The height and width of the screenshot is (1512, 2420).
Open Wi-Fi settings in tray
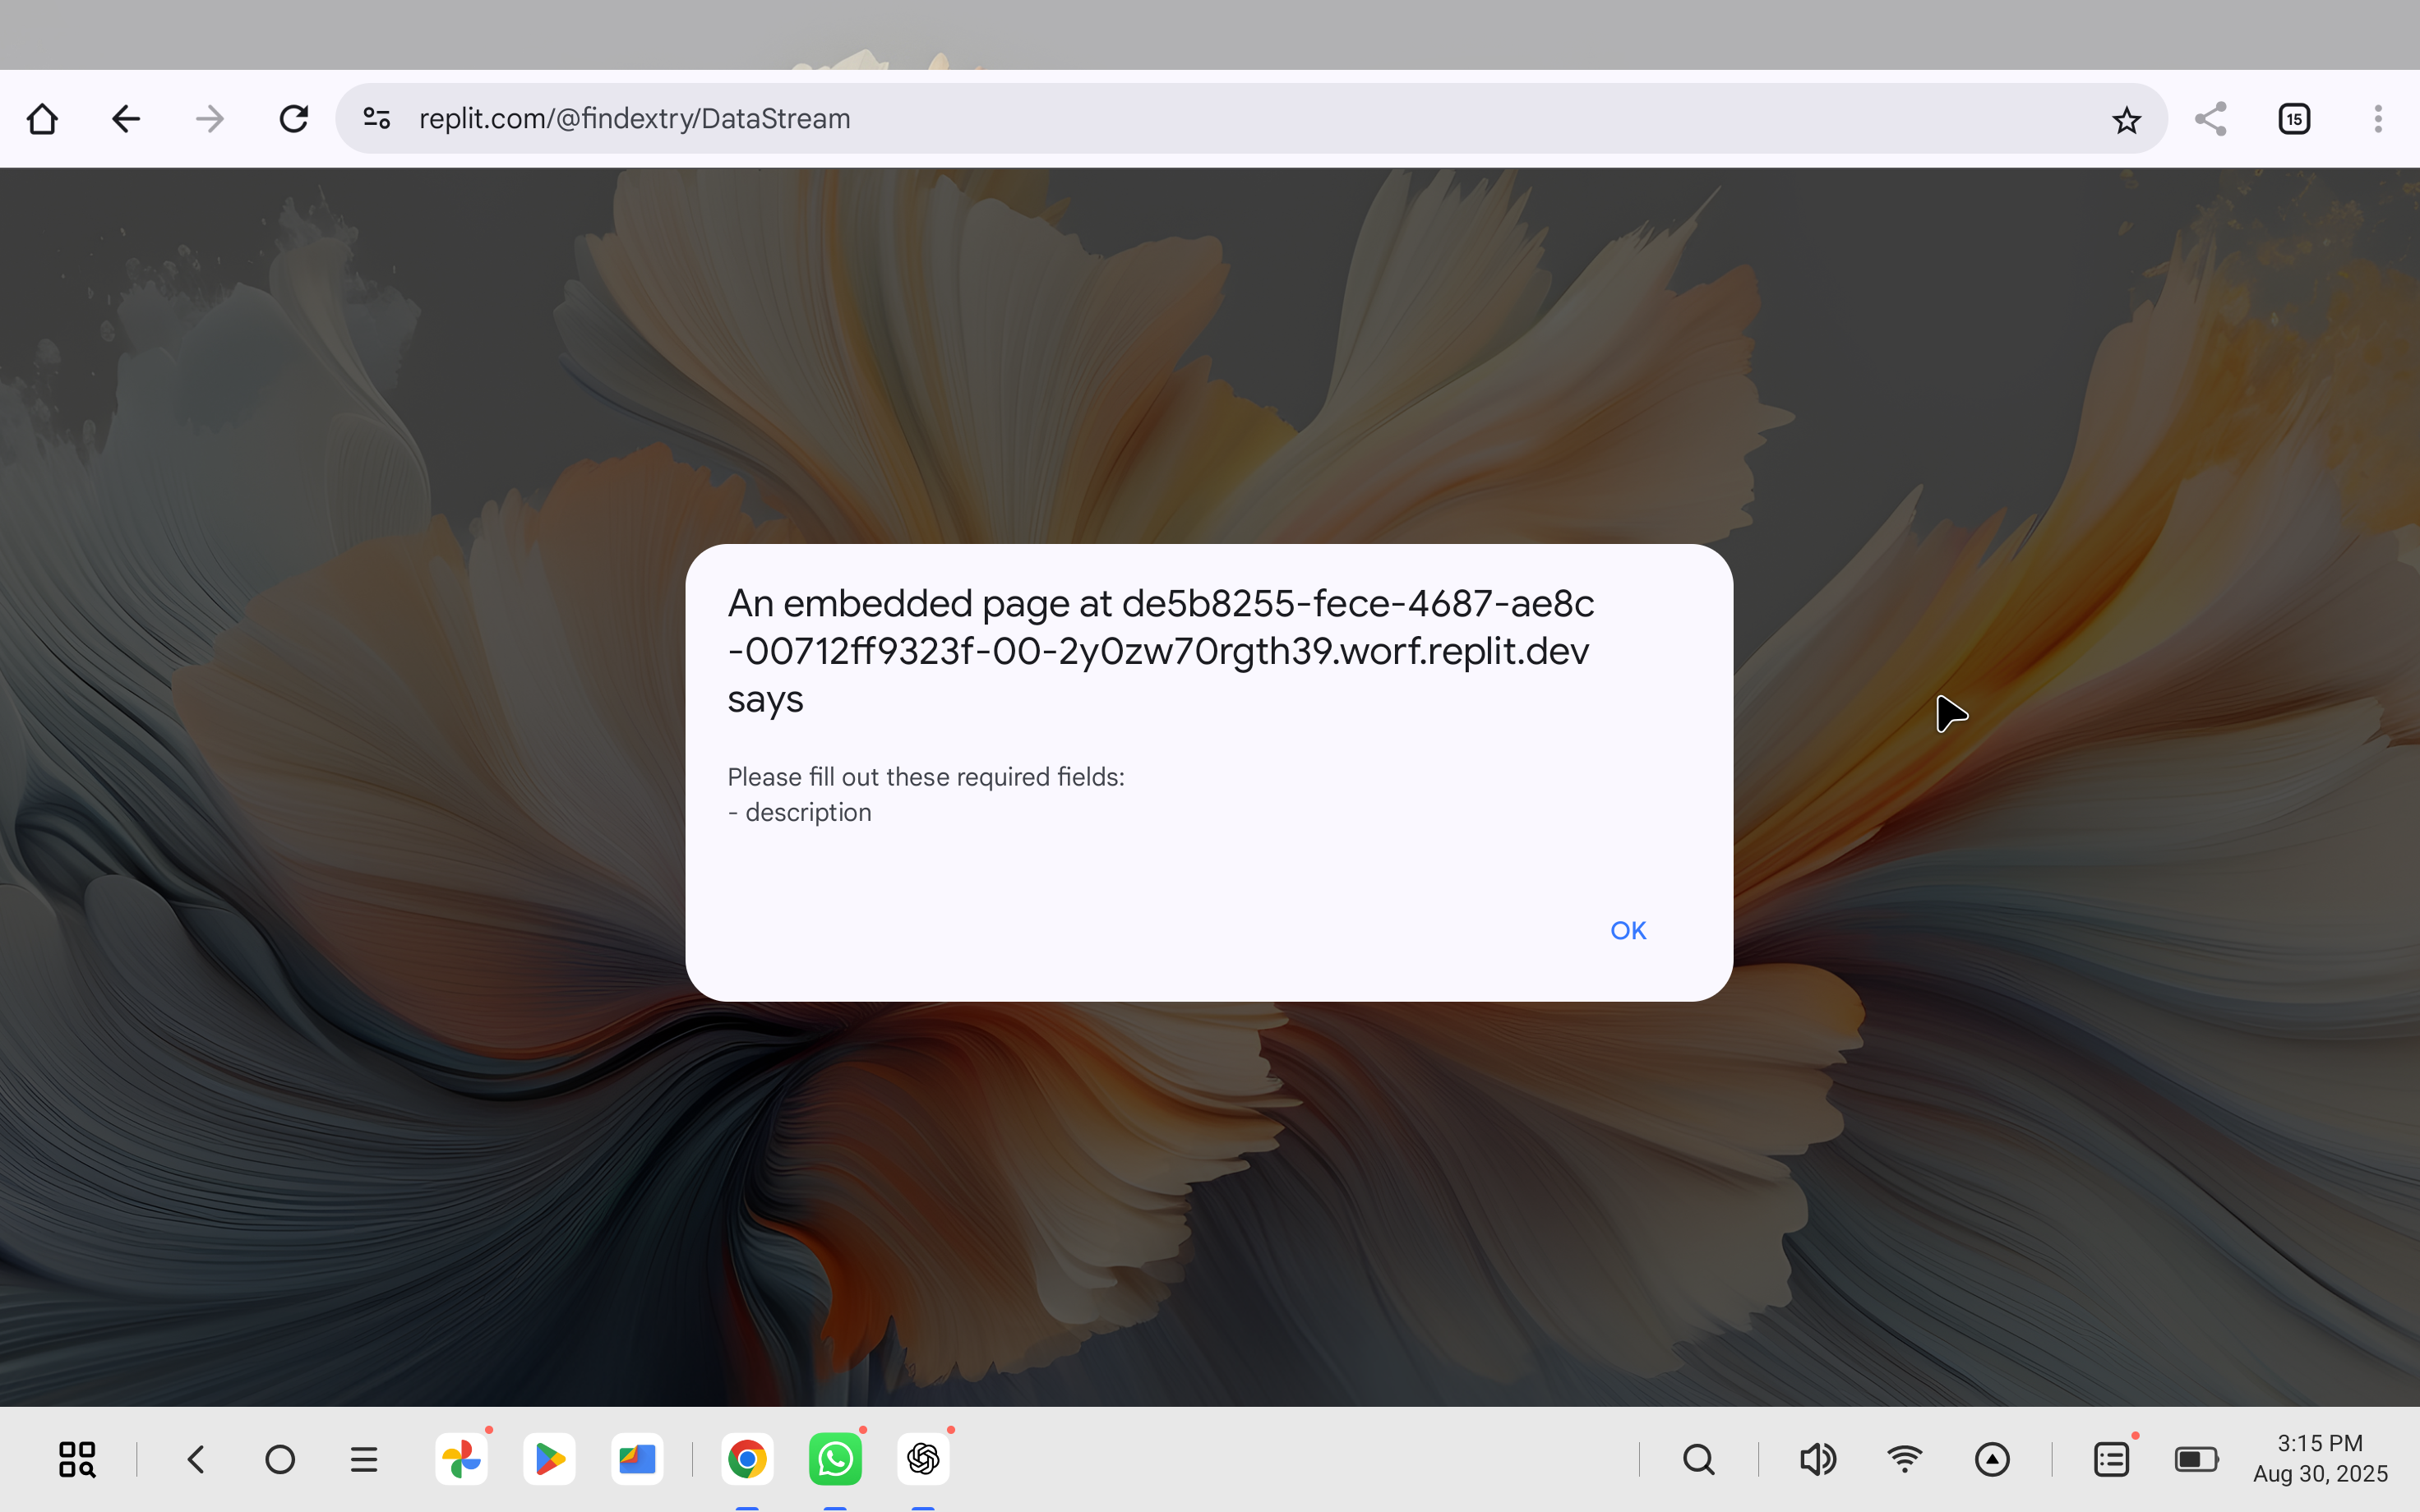[1905, 1459]
